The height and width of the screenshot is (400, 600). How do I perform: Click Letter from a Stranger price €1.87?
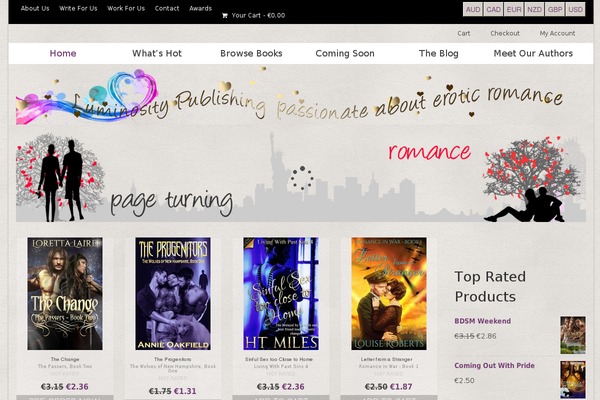pos(401,387)
